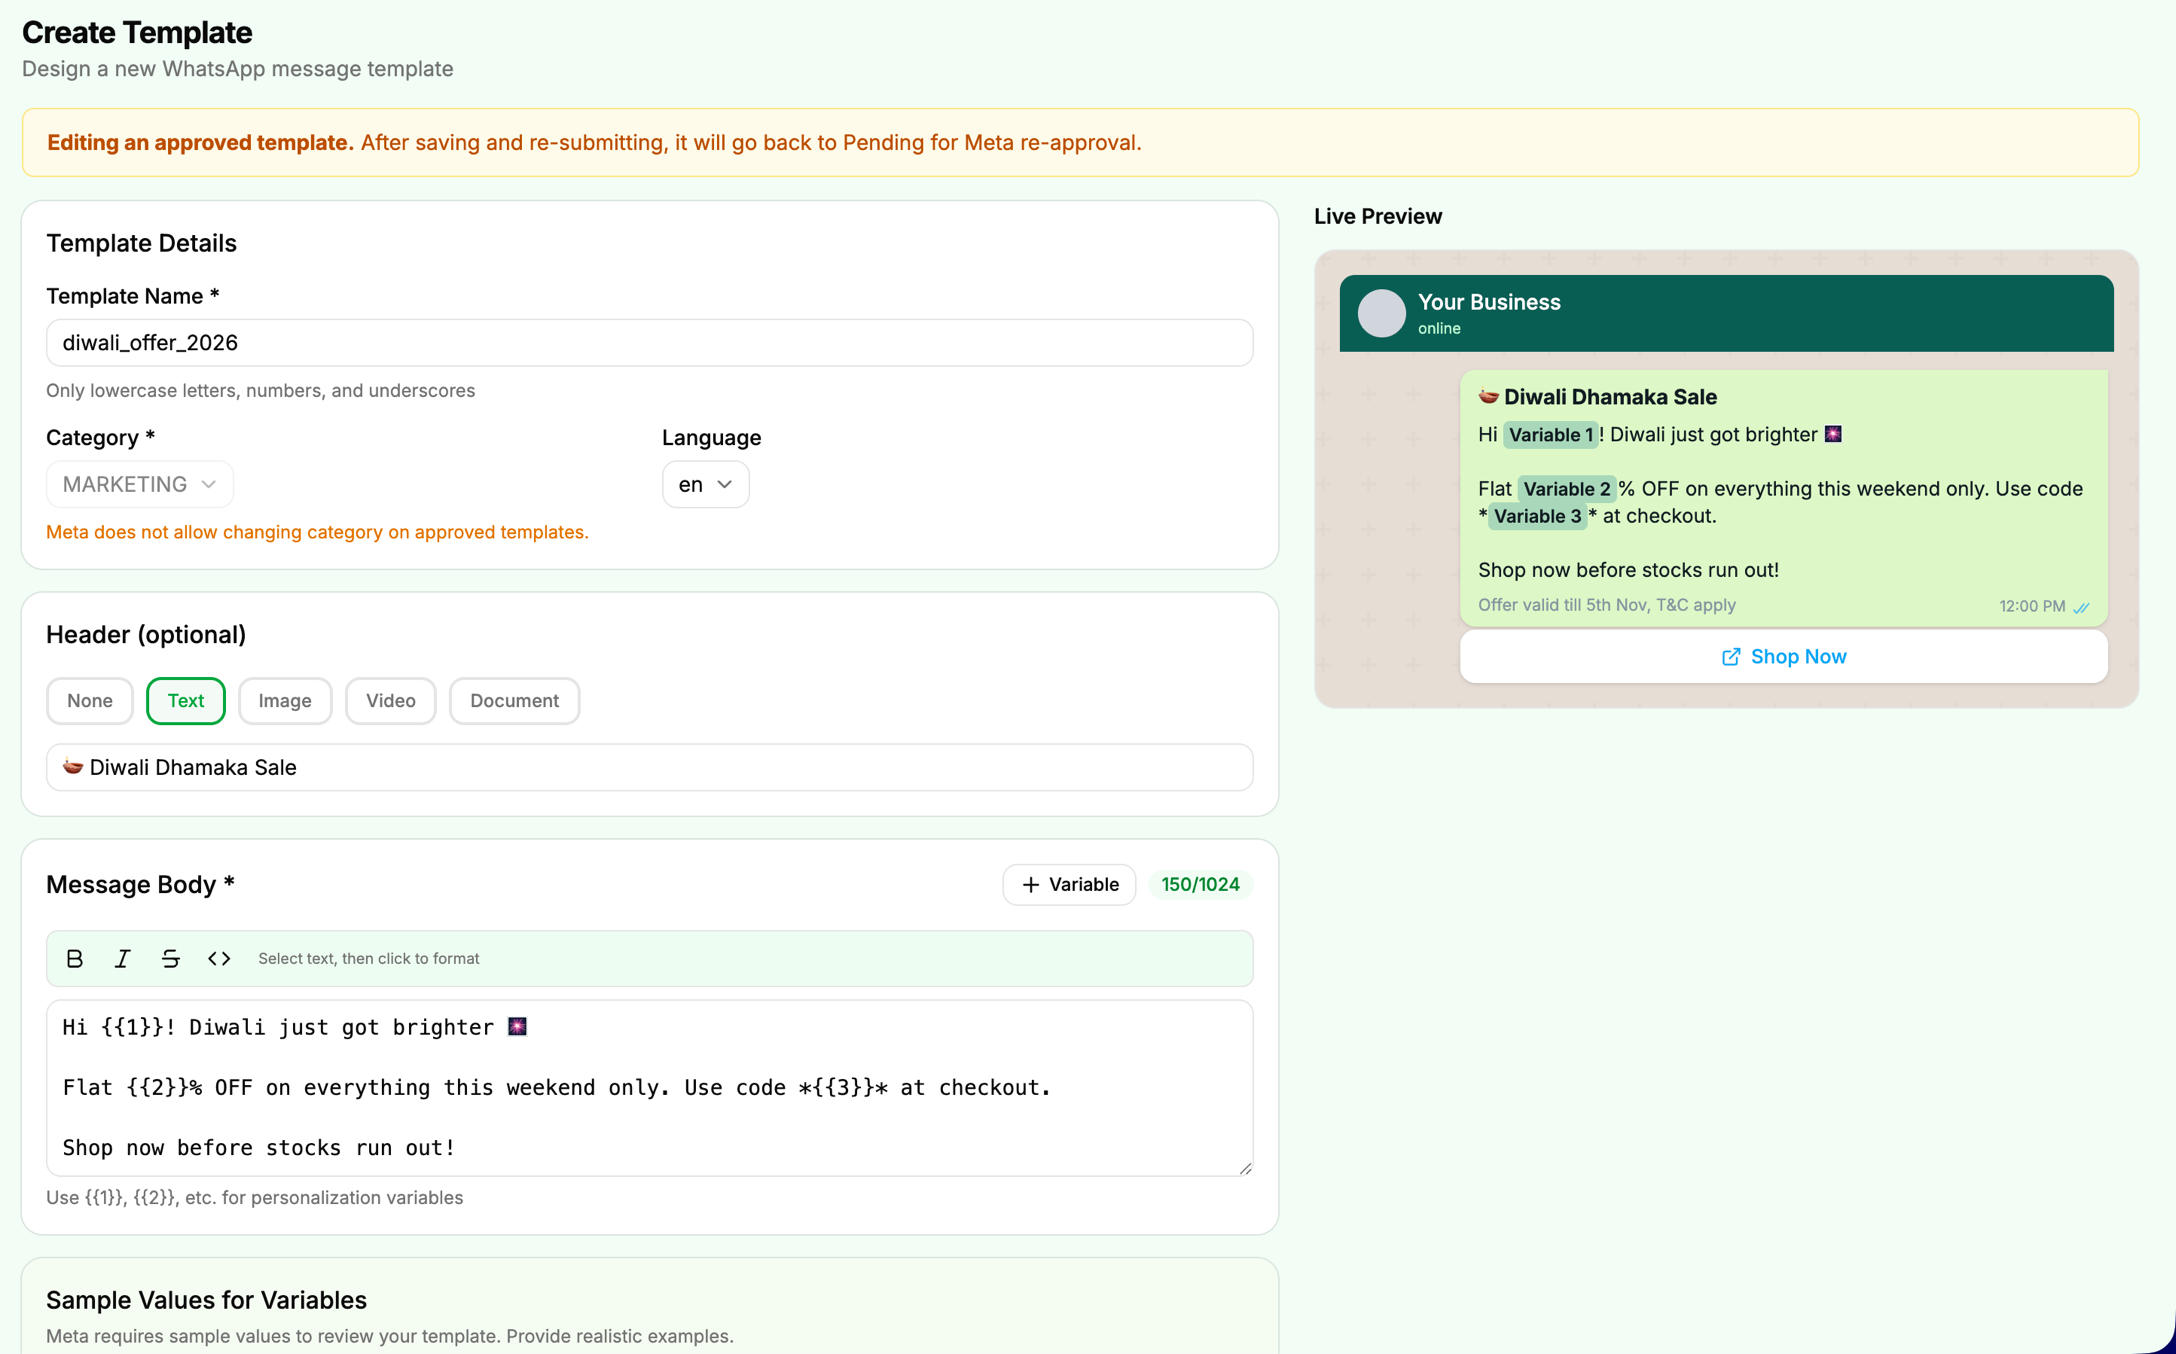
Task: Apply monospace code formatting icon
Action: coord(219,958)
